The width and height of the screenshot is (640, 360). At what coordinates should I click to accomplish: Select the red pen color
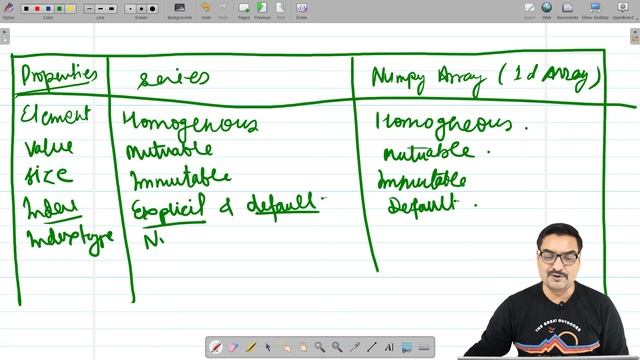(x=37, y=8)
